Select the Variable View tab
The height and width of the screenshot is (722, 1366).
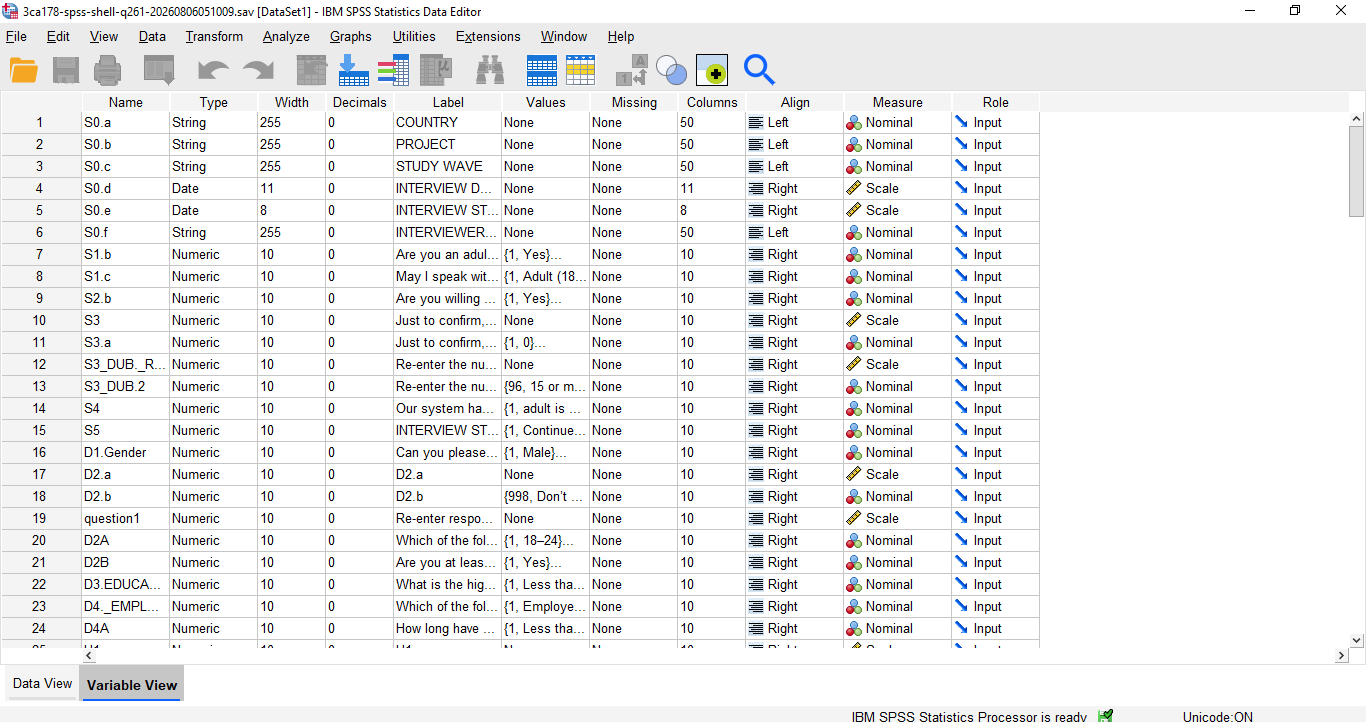pos(132,685)
